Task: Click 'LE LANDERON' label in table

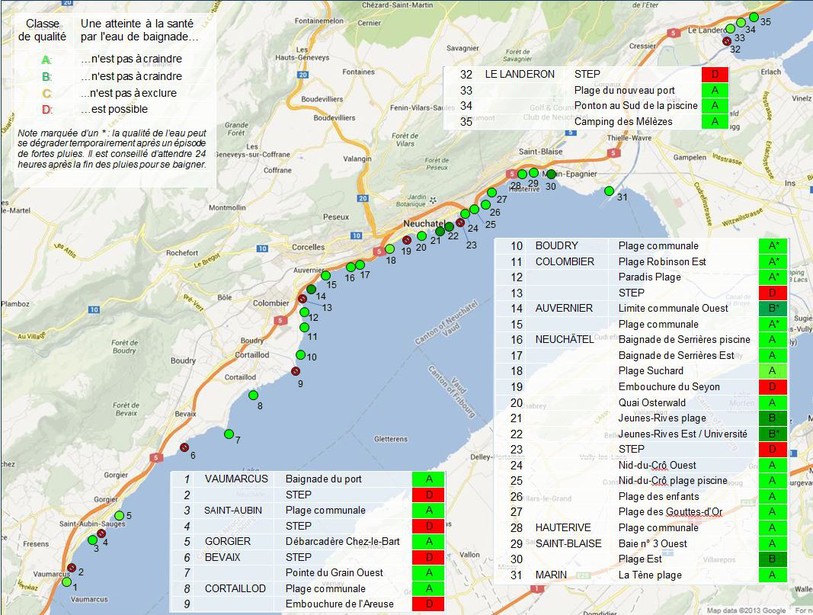Action: pos(520,74)
